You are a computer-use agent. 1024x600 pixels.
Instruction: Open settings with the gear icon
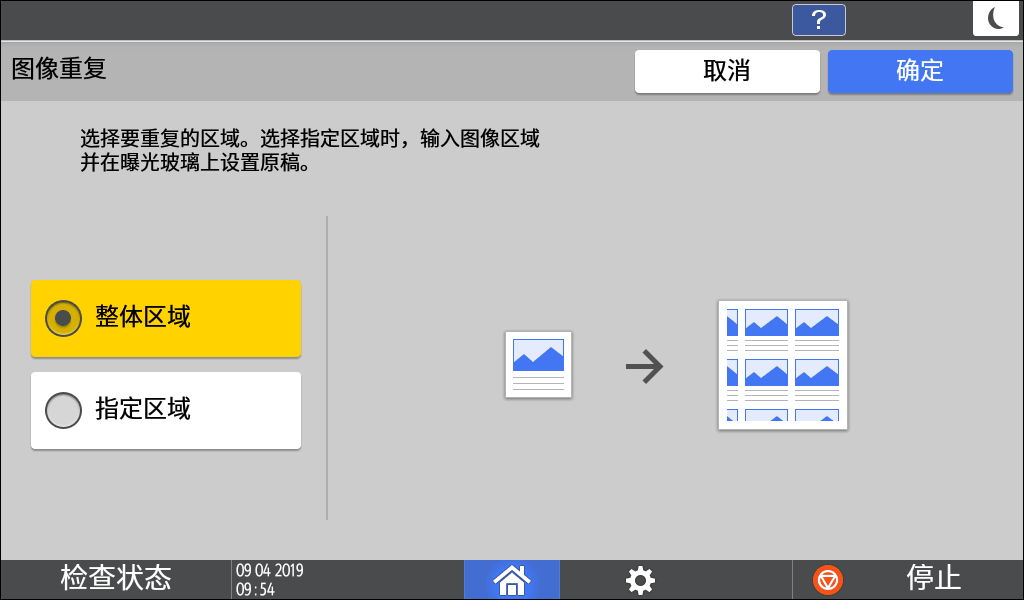point(639,578)
